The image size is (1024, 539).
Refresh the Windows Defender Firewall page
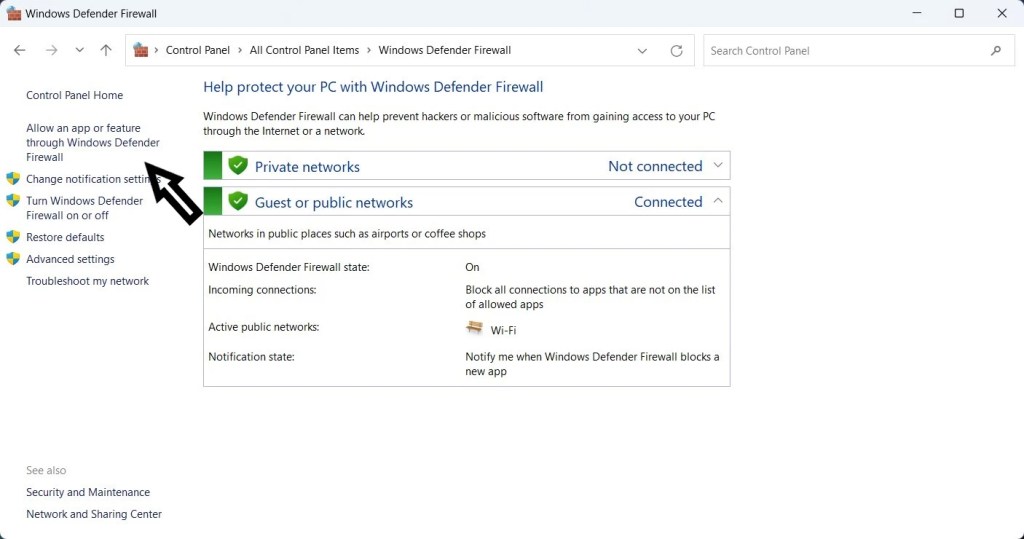(677, 51)
